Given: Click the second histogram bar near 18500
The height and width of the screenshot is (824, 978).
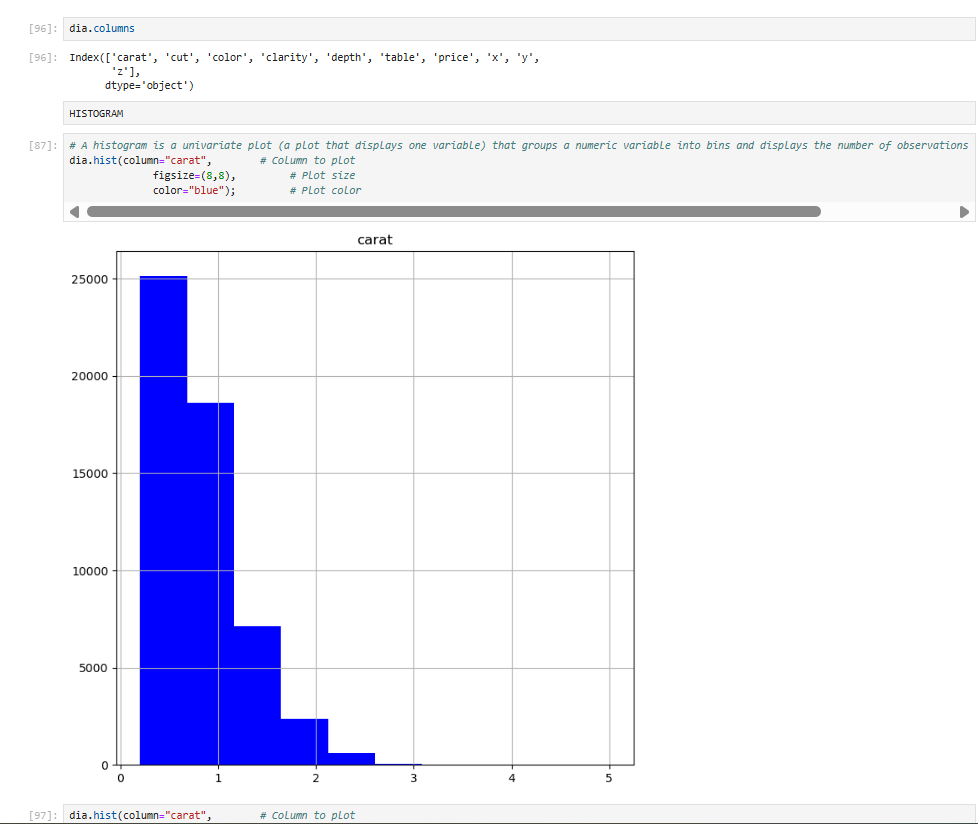Looking at the screenshot, I should click(211, 584).
